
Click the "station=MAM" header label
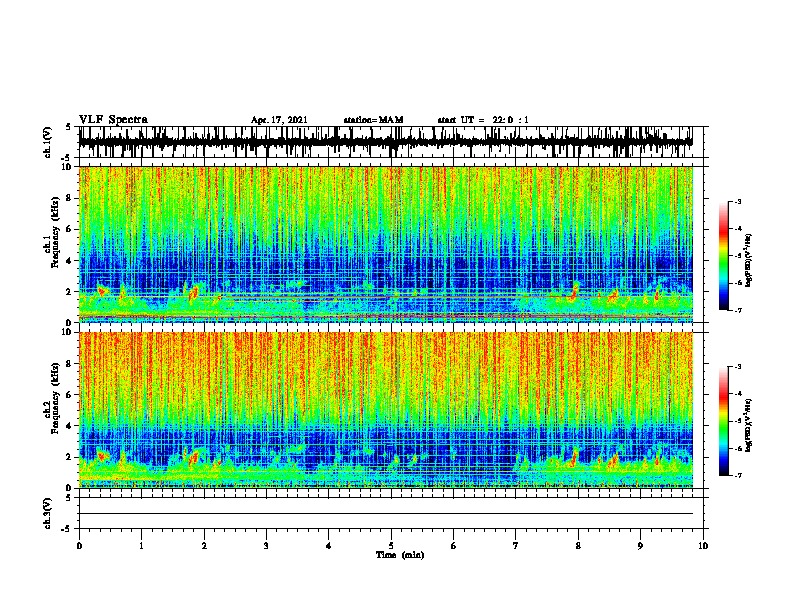[x=373, y=120]
